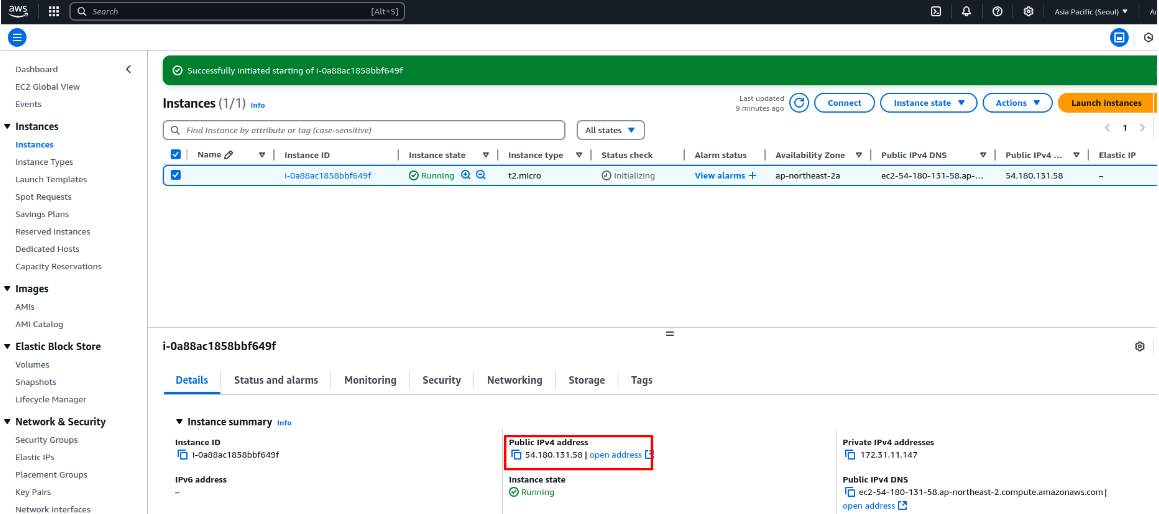Viewport: 1159px width, 514px height.
Task: Collapse sidebar with the chevron next to Dashboard
Action: 128,69
